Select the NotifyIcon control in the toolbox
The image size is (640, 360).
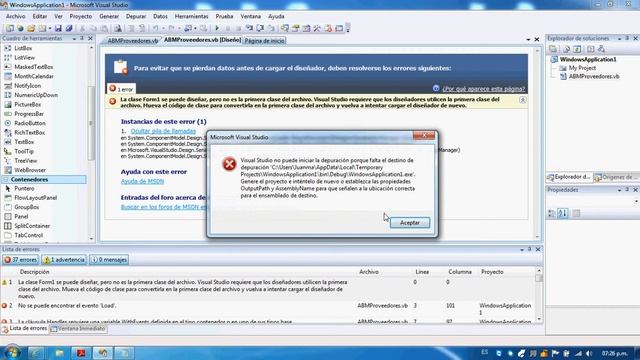click(x=27, y=86)
